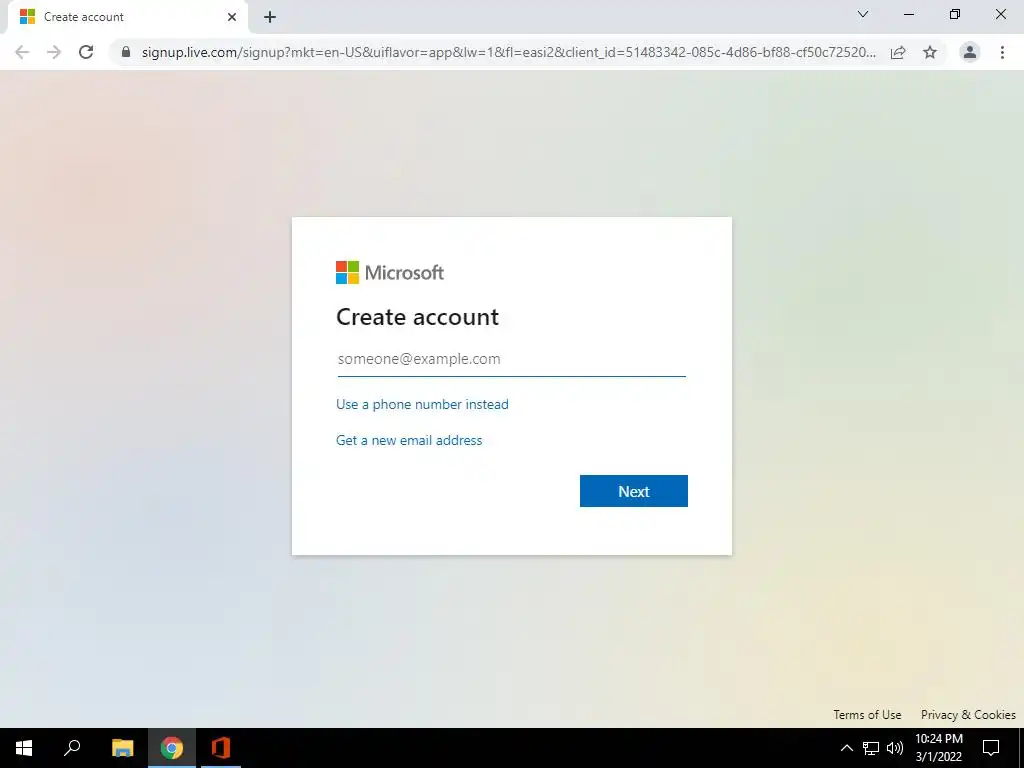Click the padlock site info icon
The height and width of the screenshot is (768, 1024).
[126, 52]
